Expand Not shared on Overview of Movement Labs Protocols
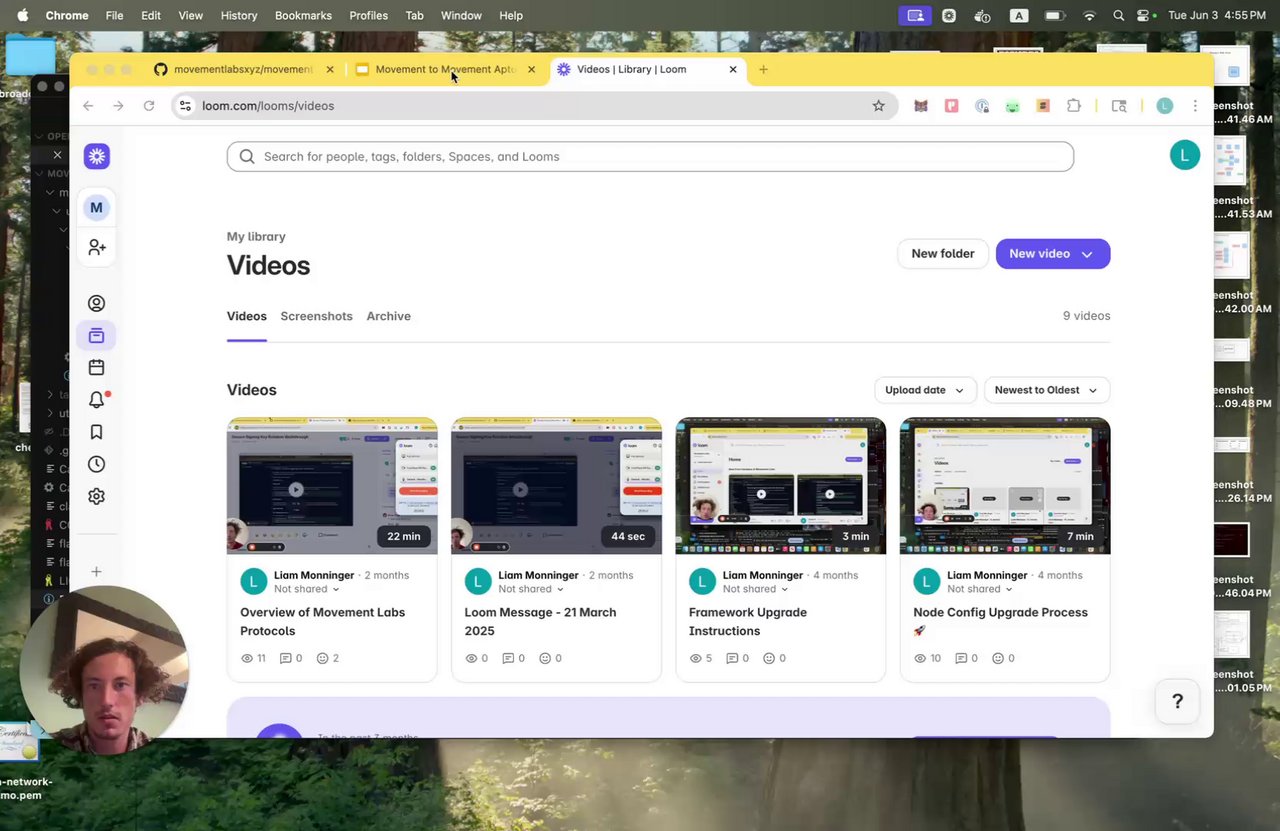 pos(307,589)
